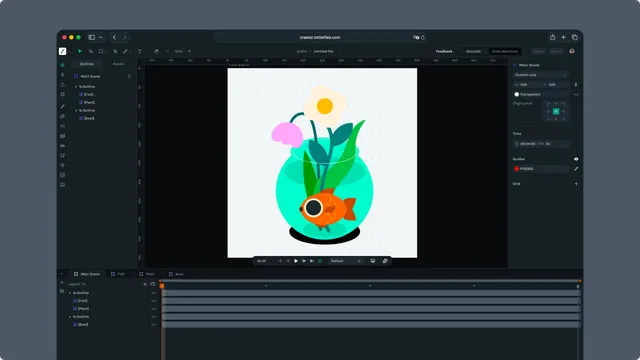
Task: Open the folder icon in left sidebar
Action: tap(62, 184)
